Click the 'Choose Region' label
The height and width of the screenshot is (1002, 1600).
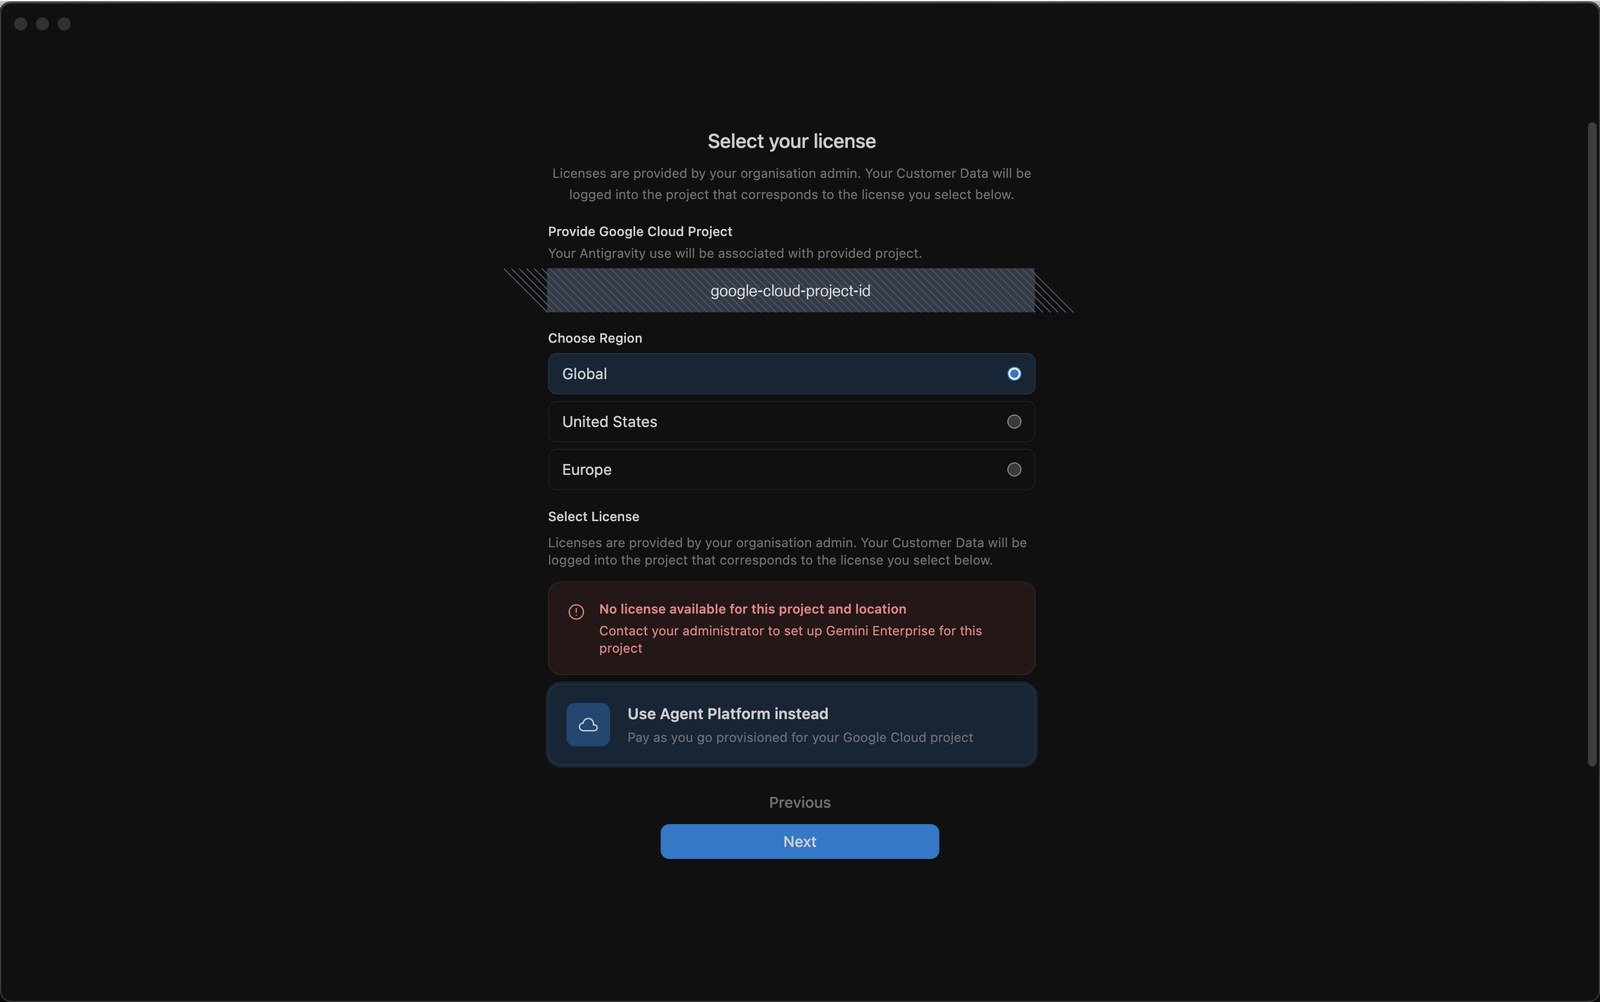click(595, 338)
